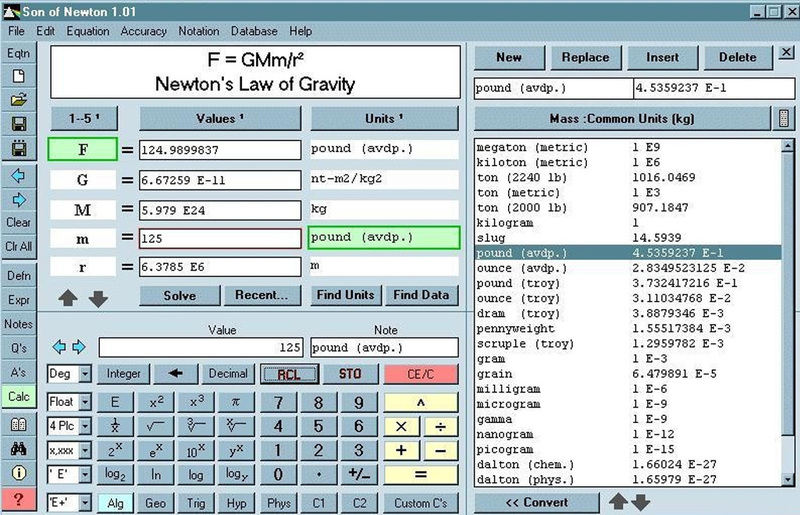Click the RCL recall key

point(289,374)
